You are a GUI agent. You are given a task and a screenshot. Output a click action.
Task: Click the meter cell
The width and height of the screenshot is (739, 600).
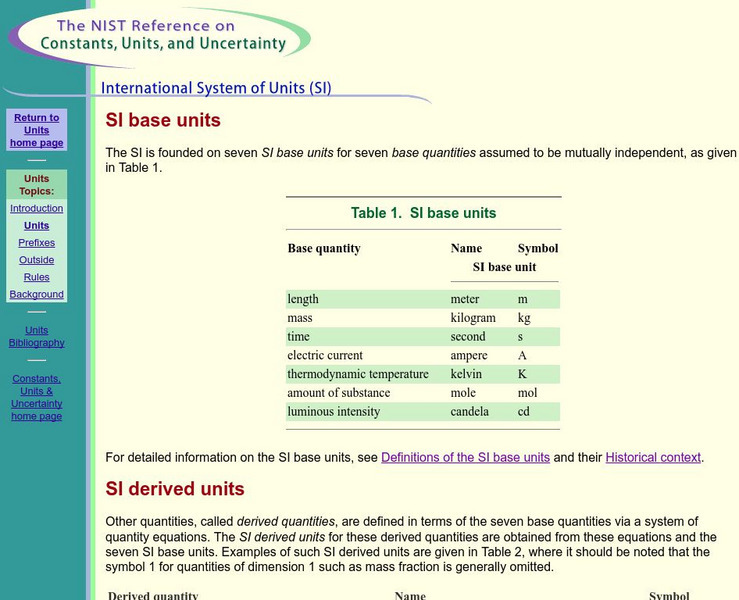click(465, 299)
